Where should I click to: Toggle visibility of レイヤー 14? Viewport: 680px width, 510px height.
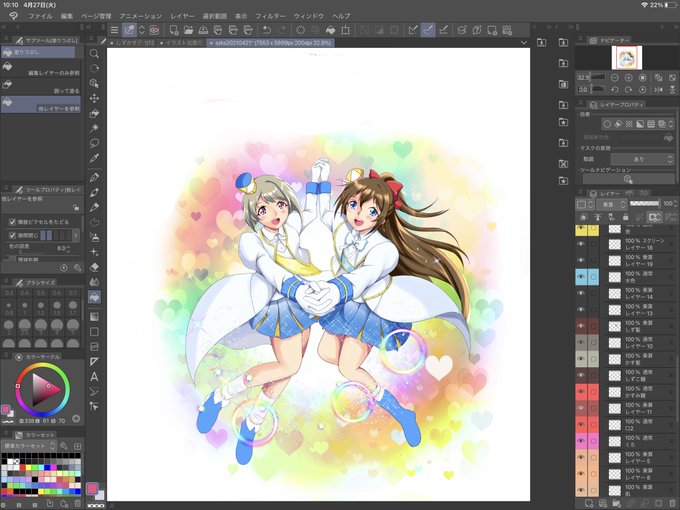tap(581, 293)
